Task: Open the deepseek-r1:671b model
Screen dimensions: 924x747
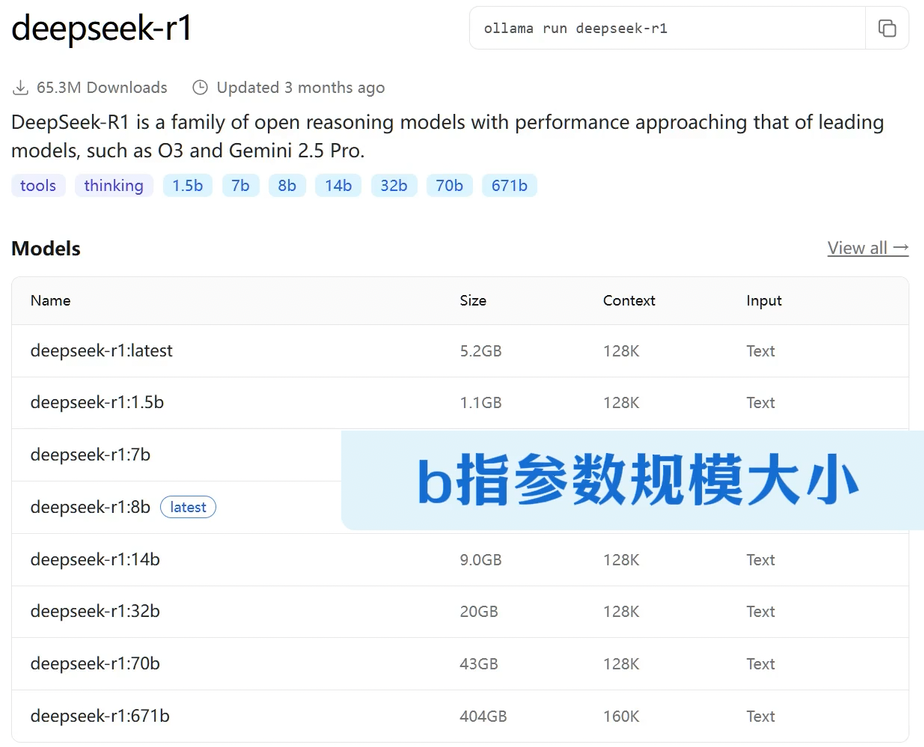Action: pyautogui.click(x=100, y=716)
